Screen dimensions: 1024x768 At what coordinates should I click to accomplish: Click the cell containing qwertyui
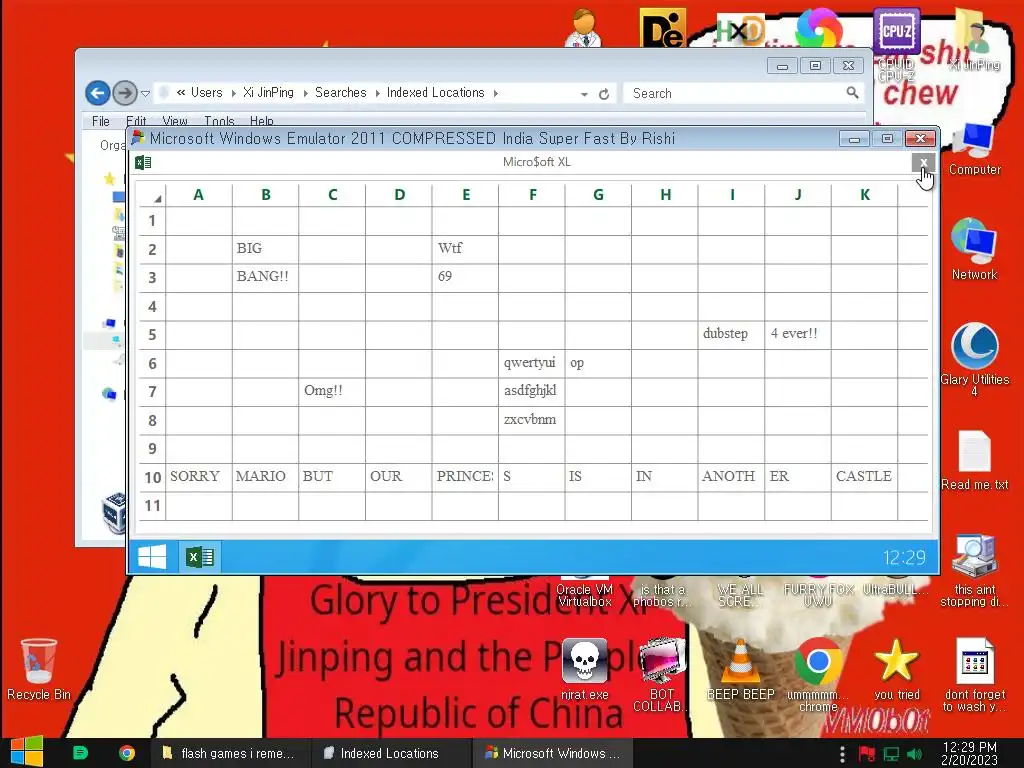click(532, 363)
